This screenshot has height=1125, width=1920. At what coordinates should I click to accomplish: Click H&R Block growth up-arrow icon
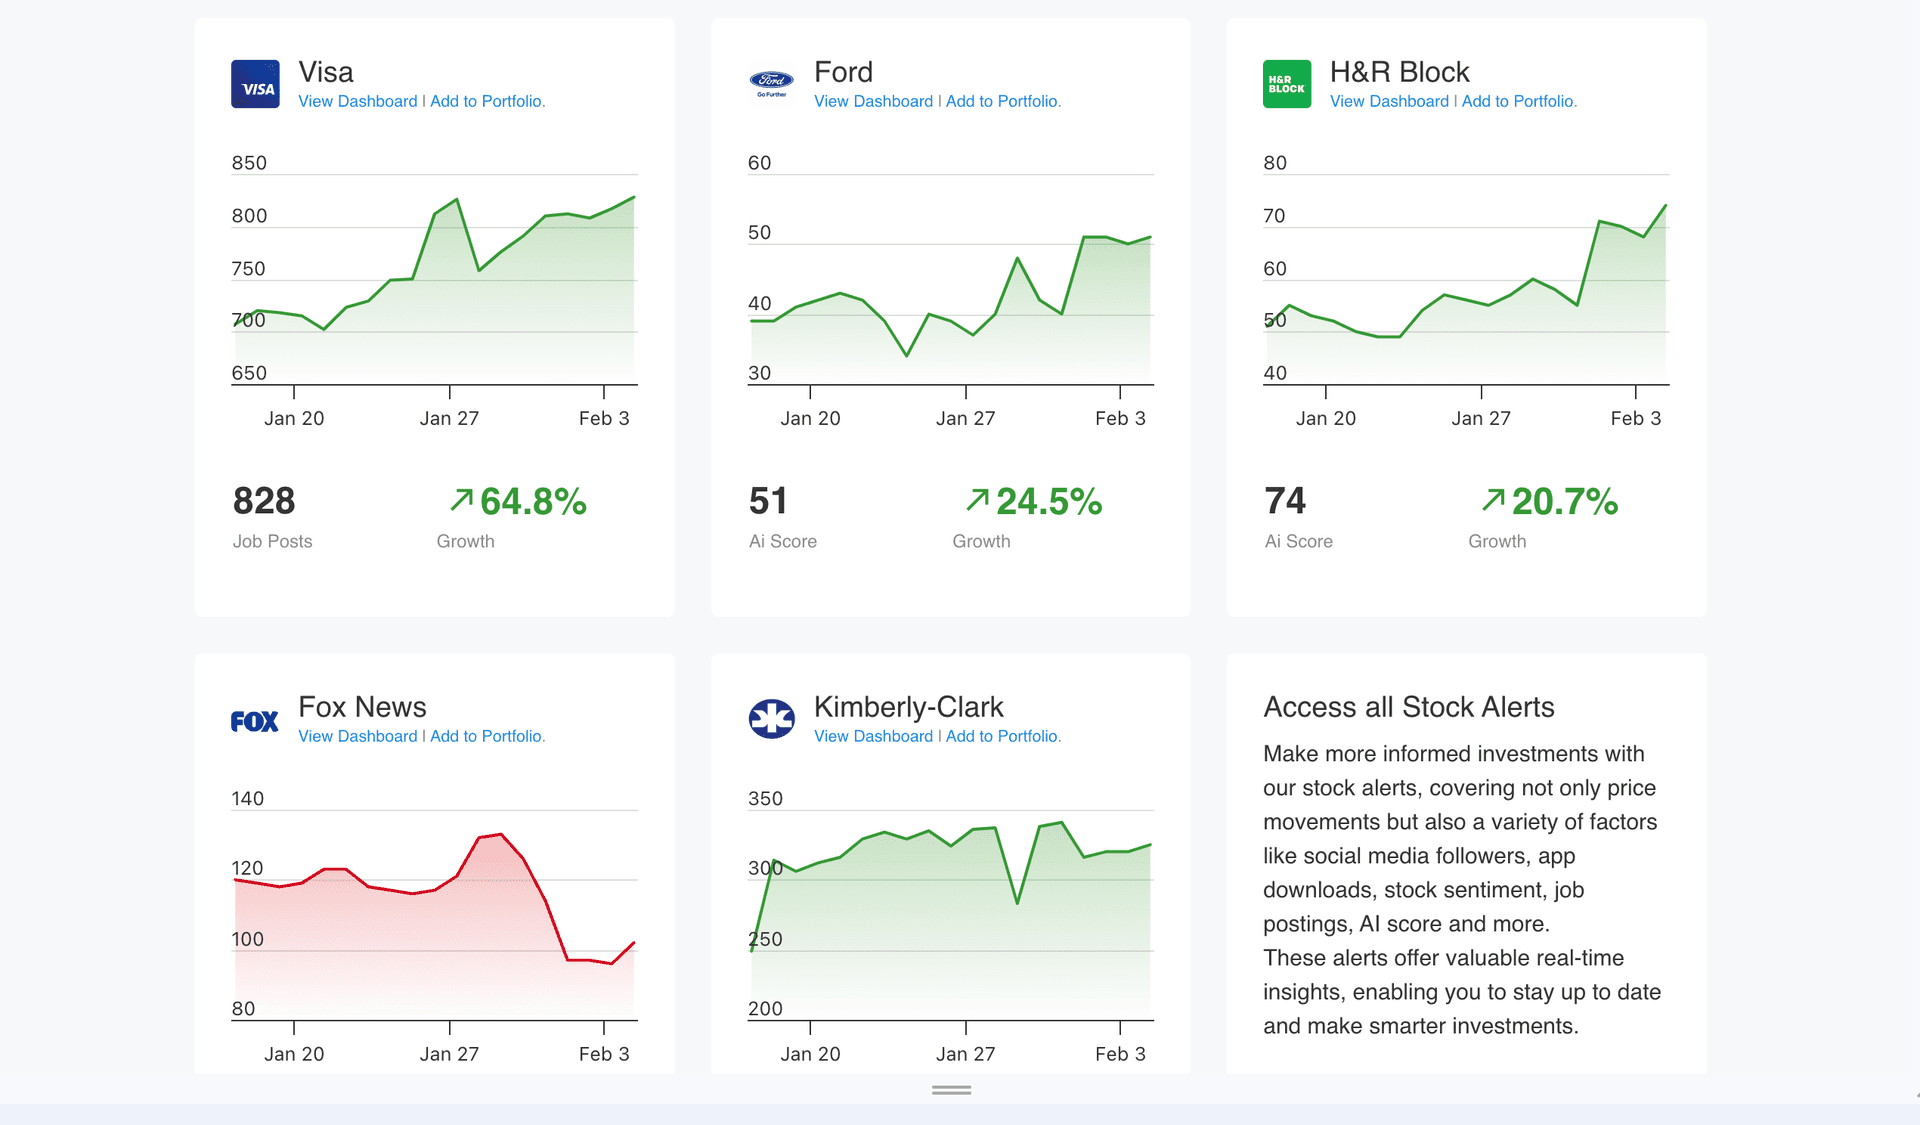(x=1493, y=499)
